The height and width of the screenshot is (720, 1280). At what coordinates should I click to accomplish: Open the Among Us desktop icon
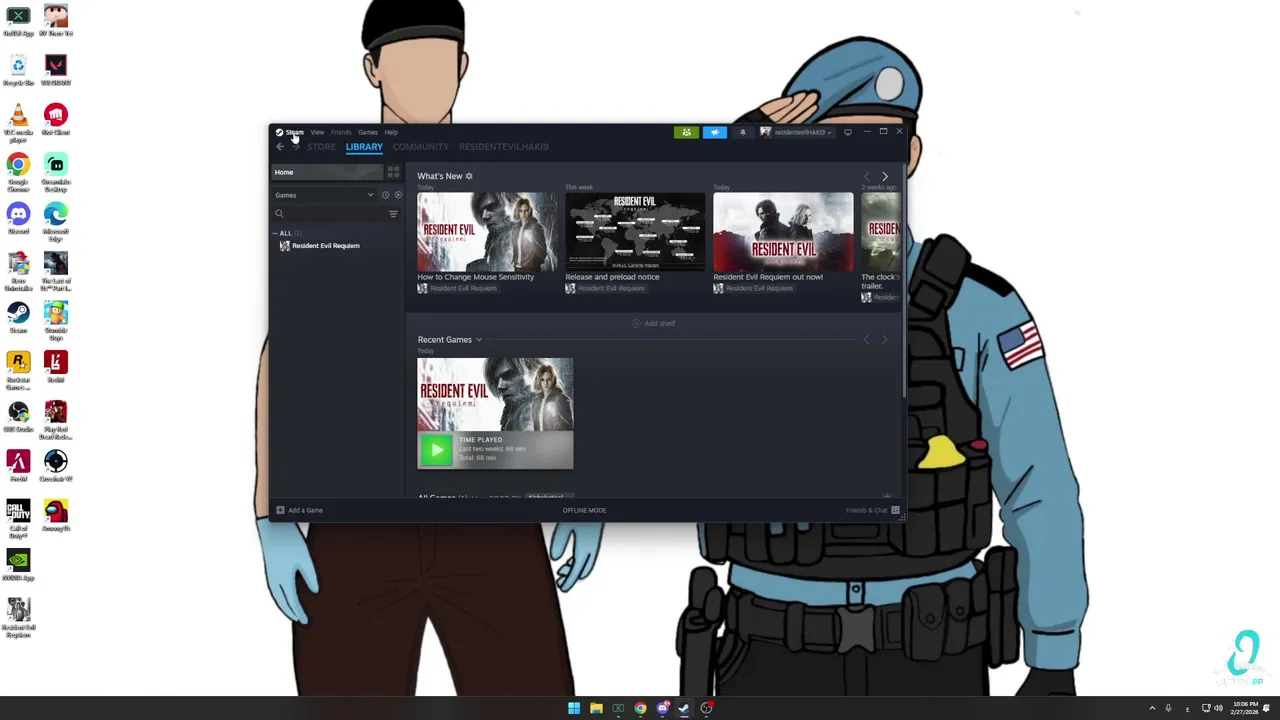tap(55, 515)
